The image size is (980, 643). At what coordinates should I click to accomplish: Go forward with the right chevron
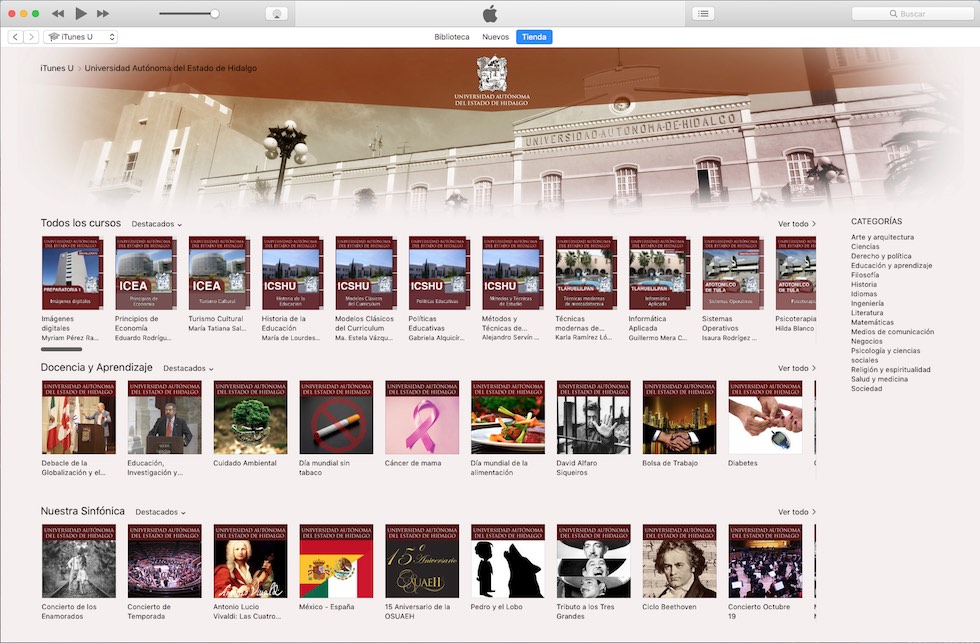click(x=31, y=37)
